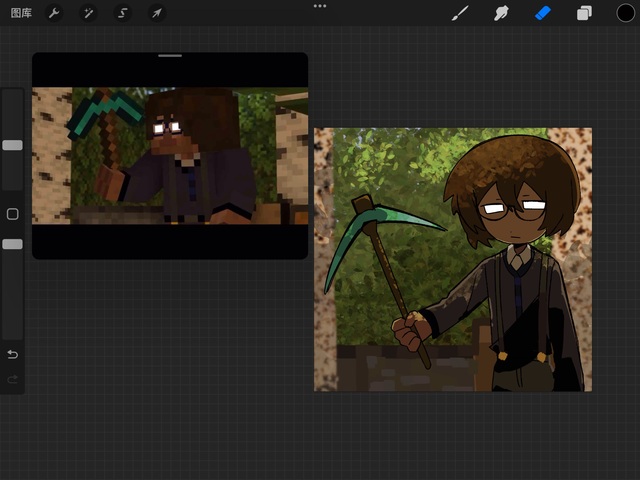Tap the square modify button in sidebar
The width and height of the screenshot is (640, 480).
(x=12, y=214)
